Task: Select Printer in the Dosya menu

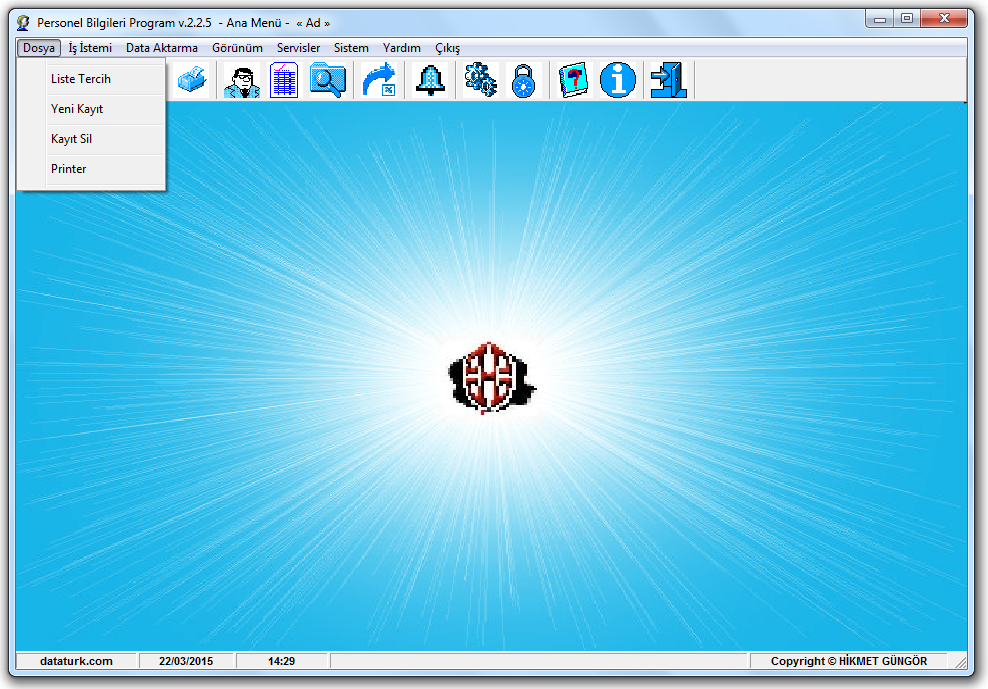Action: coord(92,169)
